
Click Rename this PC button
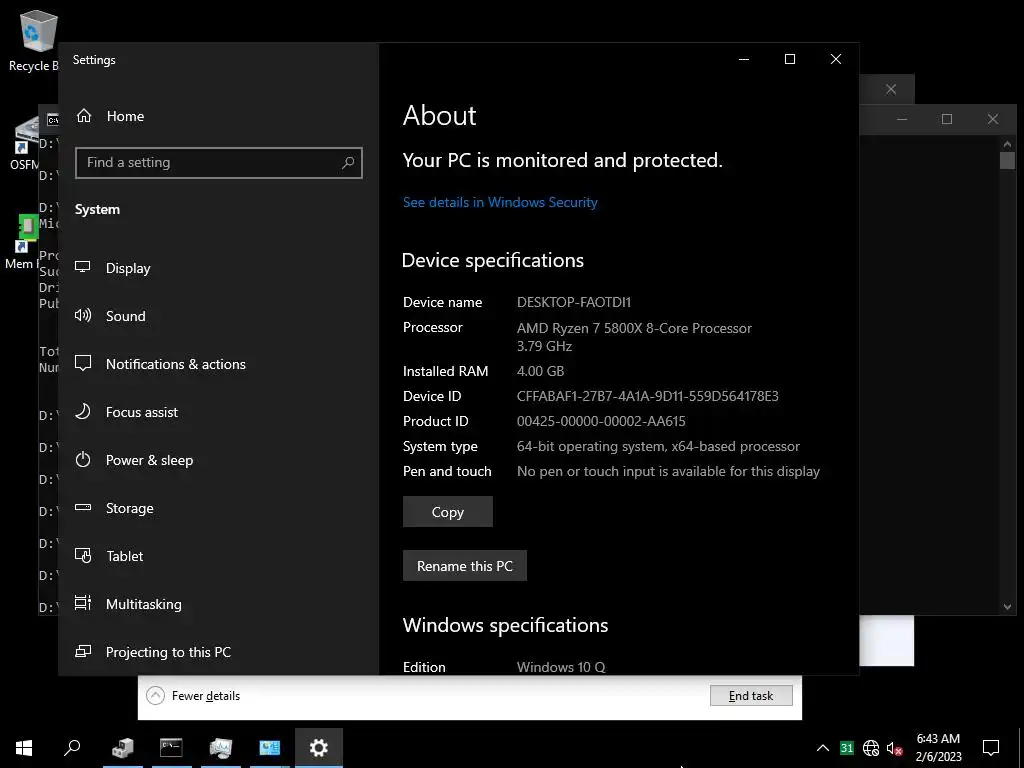click(464, 566)
